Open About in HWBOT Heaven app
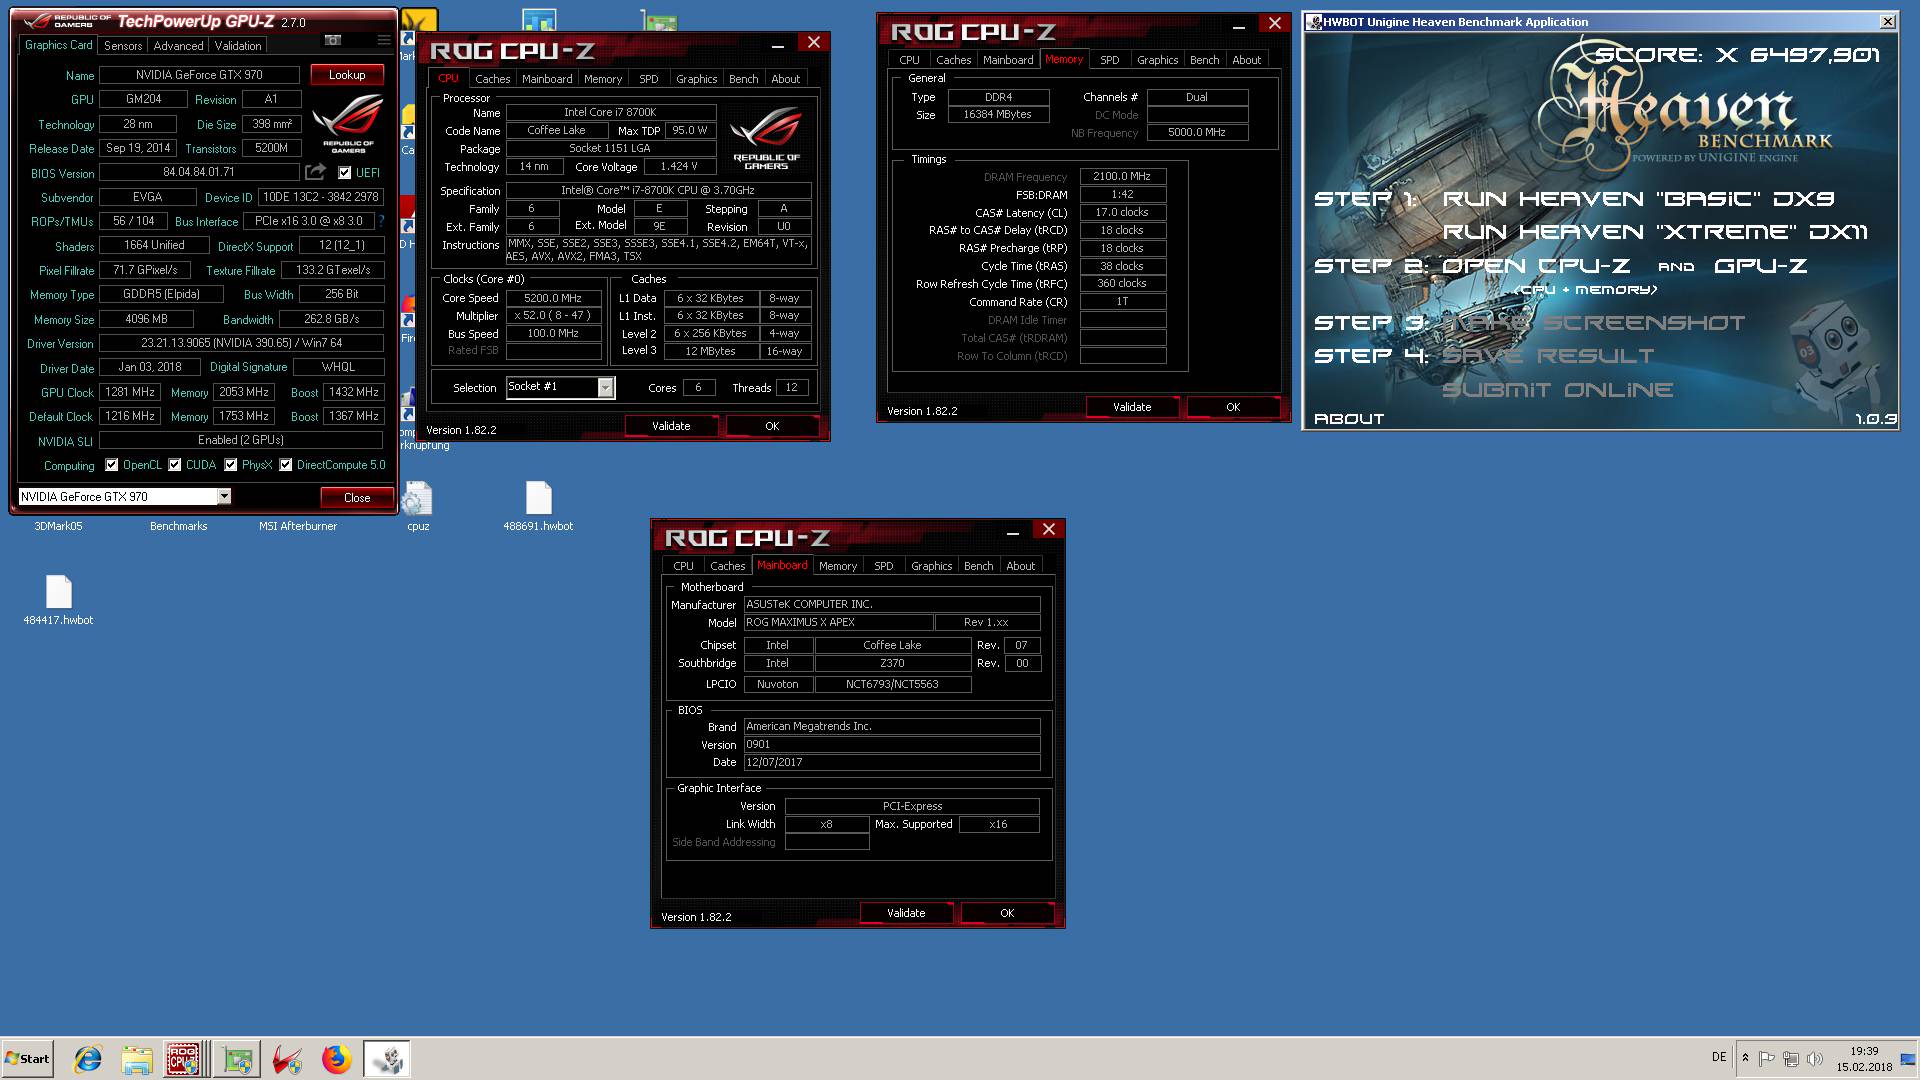Viewport: 1920px width, 1080px height. [1349, 419]
